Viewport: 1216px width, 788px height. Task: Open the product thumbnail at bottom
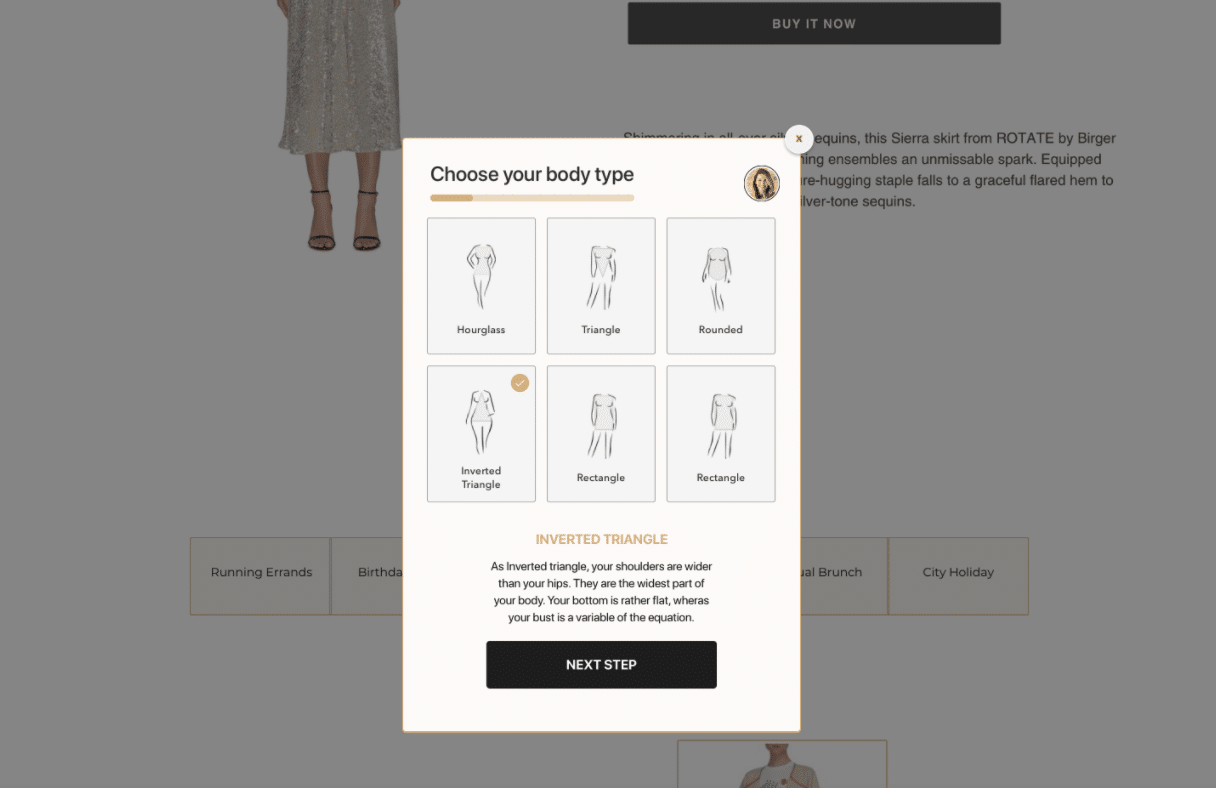782,764
